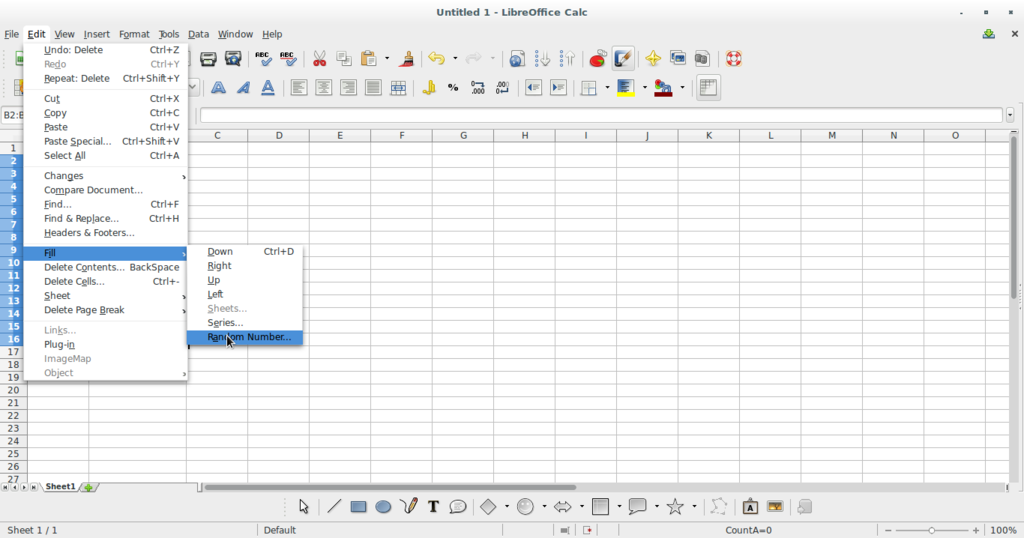This screenshot has height=538, width=1024.
Task: Open the Undo history dropdown
Action: point(455,59)
